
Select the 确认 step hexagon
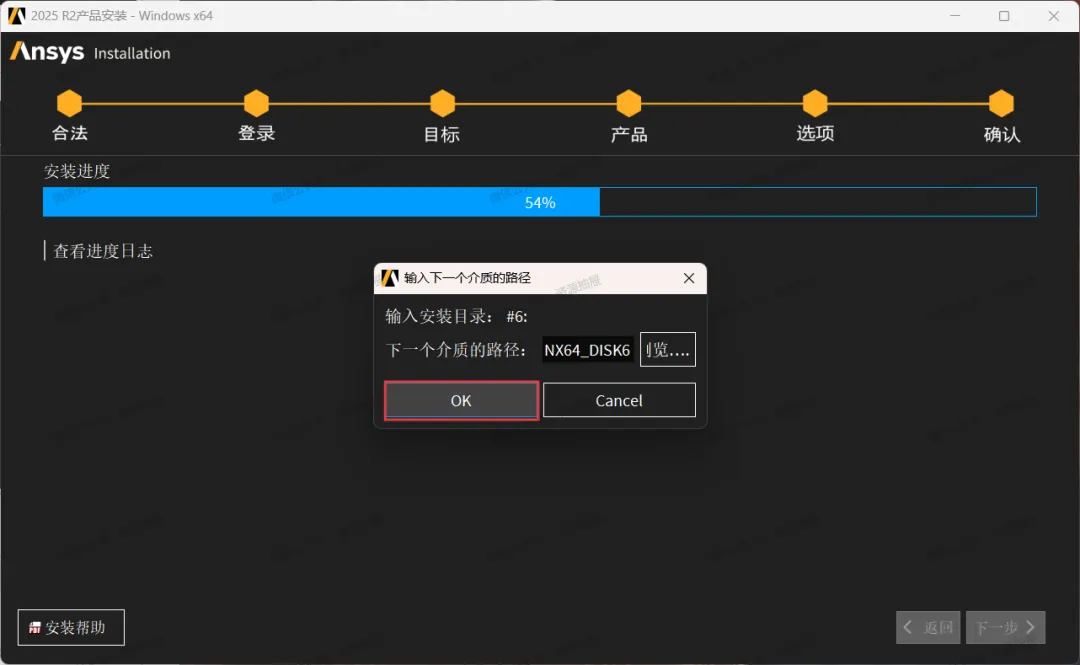(x=1001, y=103)
